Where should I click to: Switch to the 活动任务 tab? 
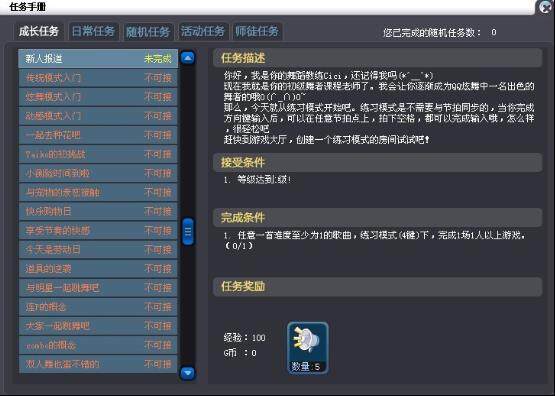point(203,31)
